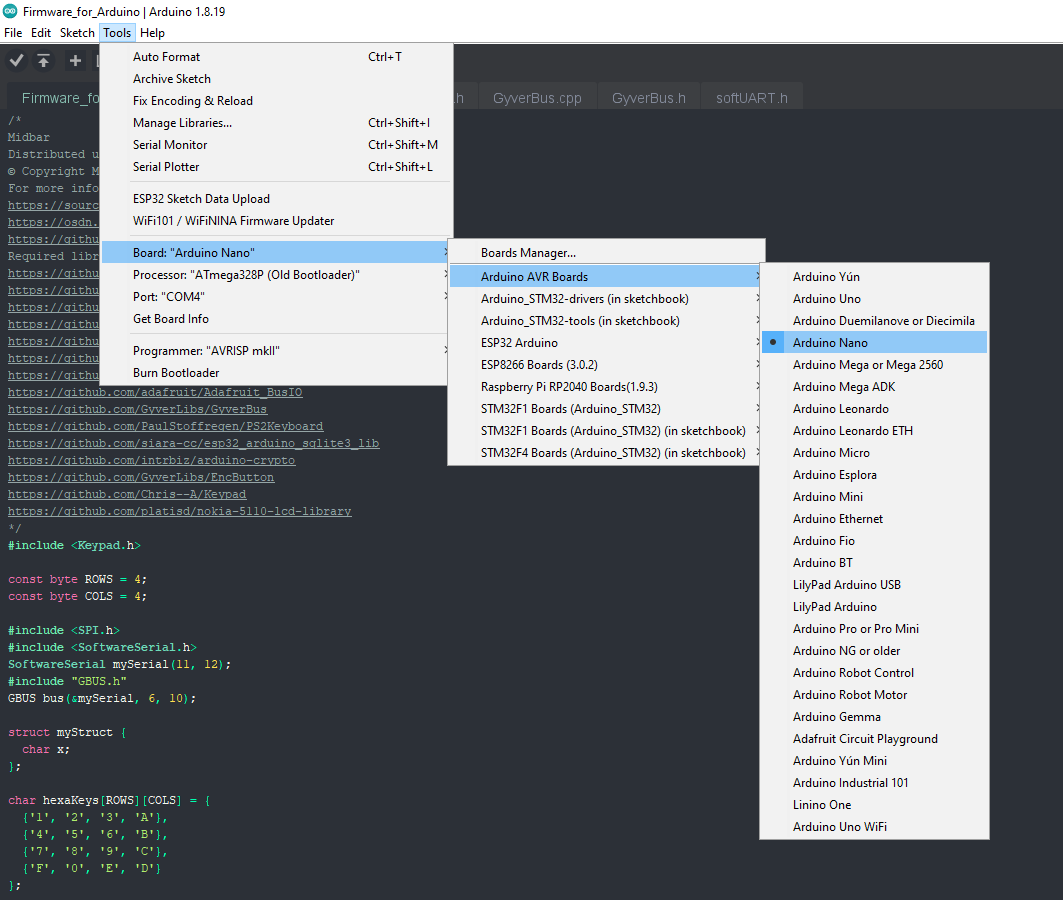Click the Verify checkmark toolbar icon

[17, 61]
